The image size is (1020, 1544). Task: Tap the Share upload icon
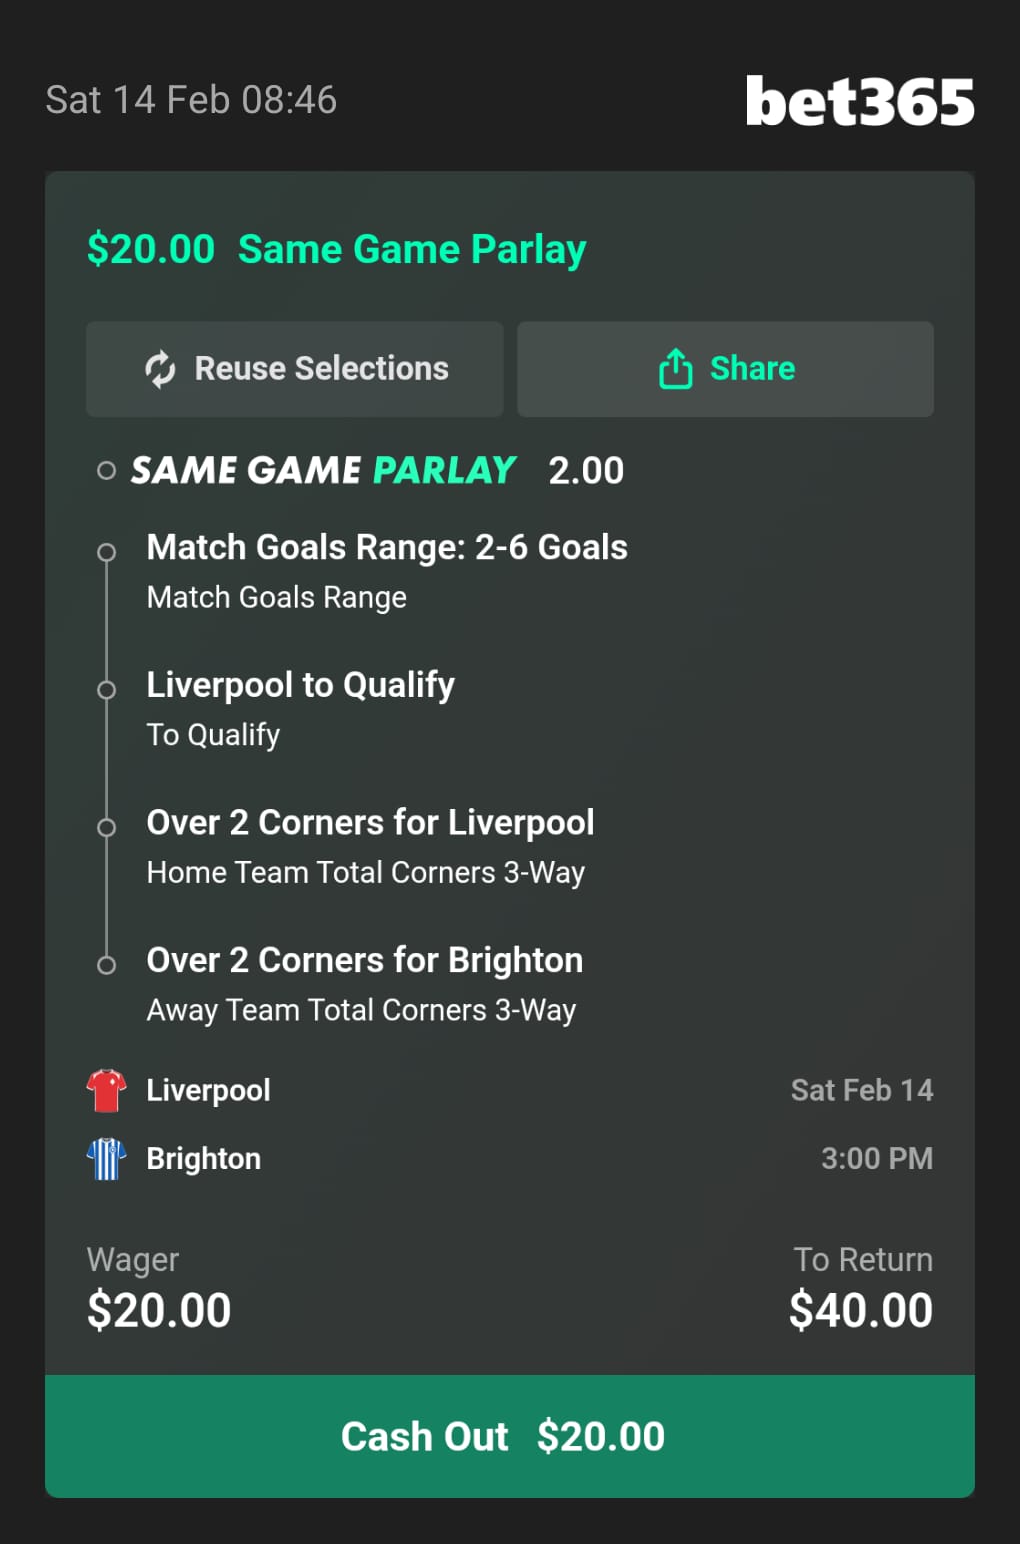[x=676, y=369]
